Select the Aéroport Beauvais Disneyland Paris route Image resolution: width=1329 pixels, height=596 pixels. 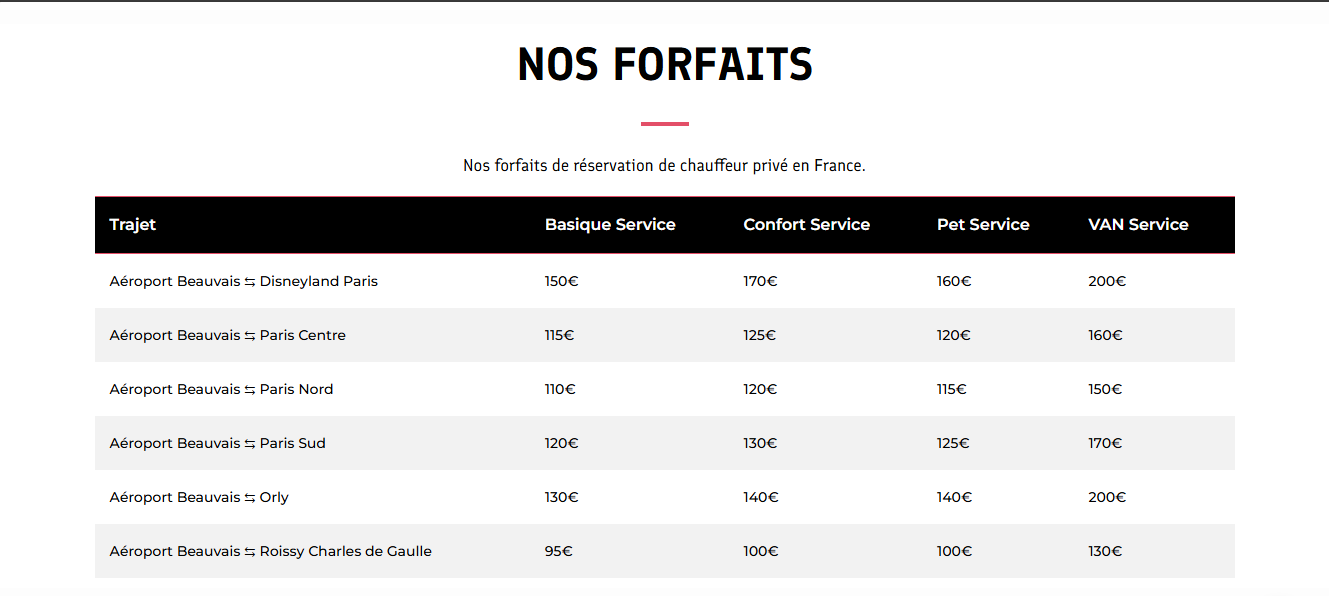[x=244, y=281]
